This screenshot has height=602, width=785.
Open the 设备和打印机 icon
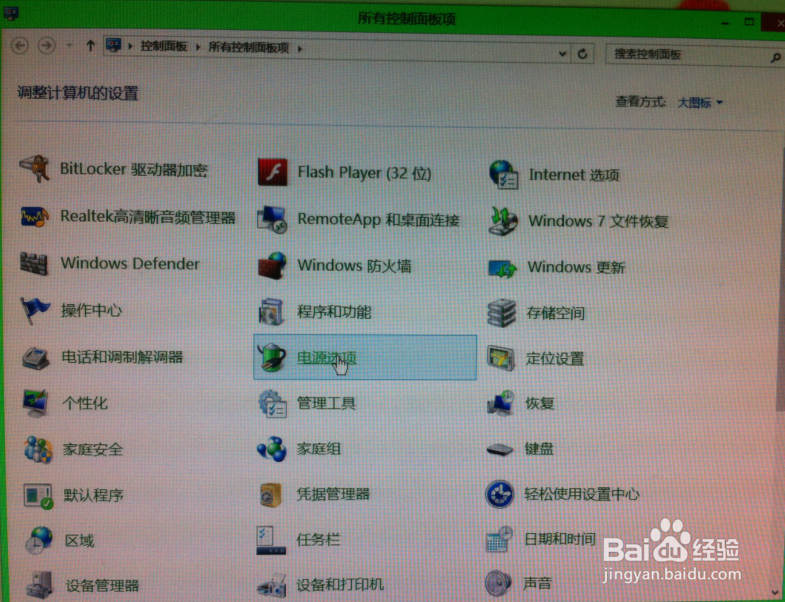[x=272, y=585]
